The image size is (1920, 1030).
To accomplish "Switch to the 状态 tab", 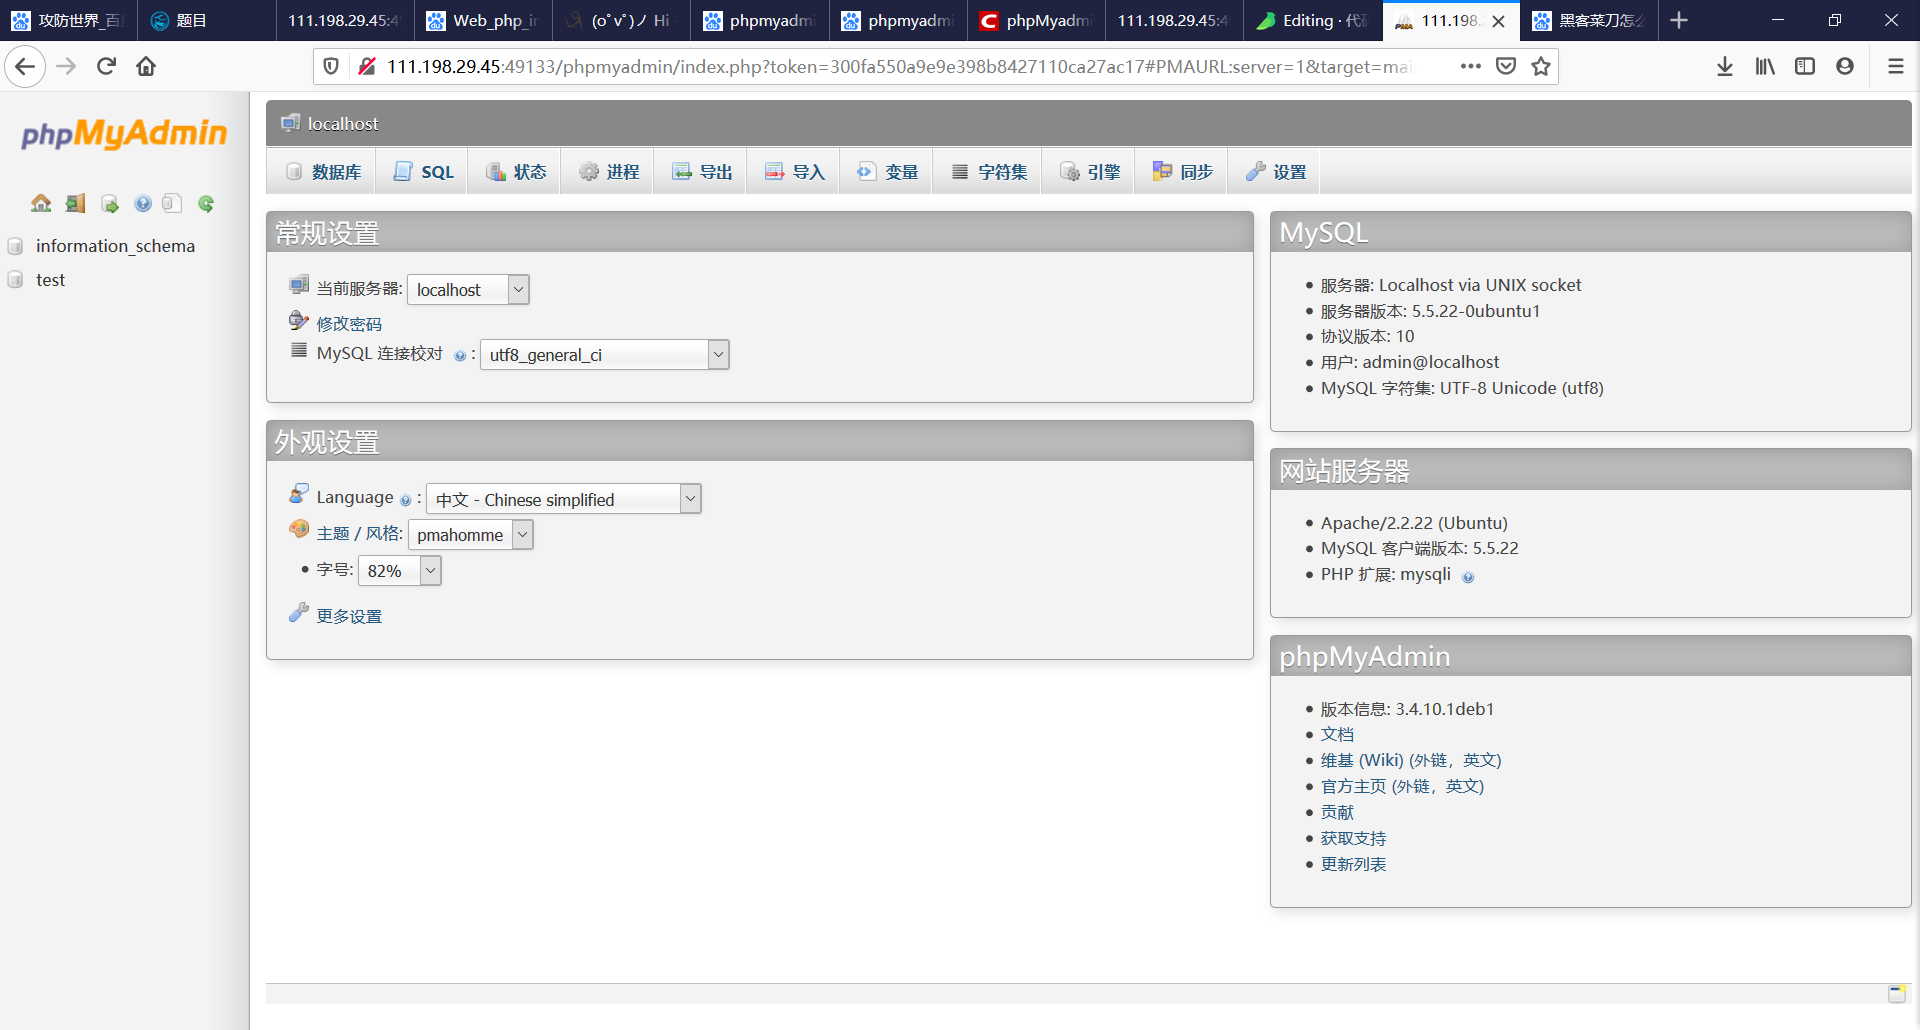I will tap(516, 172).
